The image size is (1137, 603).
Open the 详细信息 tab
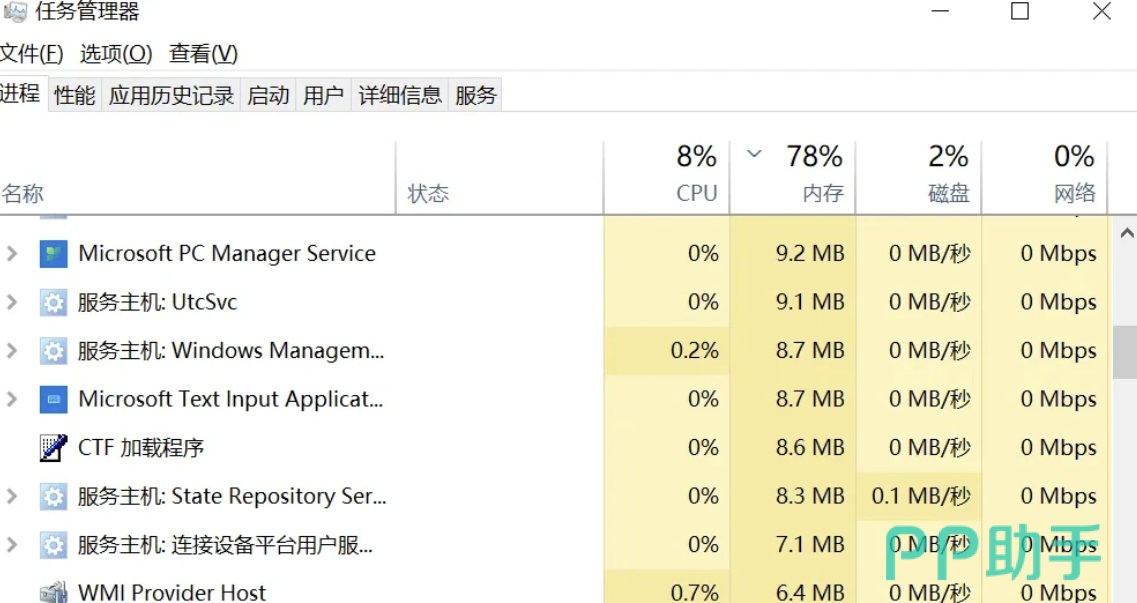(400, 95)
